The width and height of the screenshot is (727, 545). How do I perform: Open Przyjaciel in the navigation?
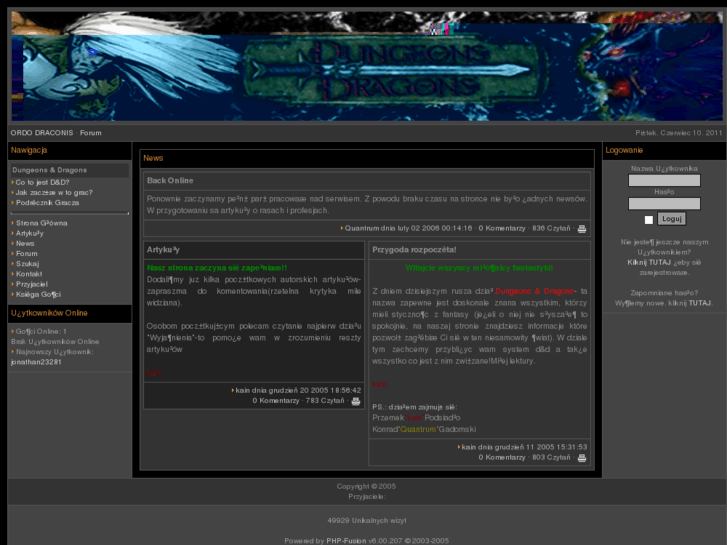32,284
